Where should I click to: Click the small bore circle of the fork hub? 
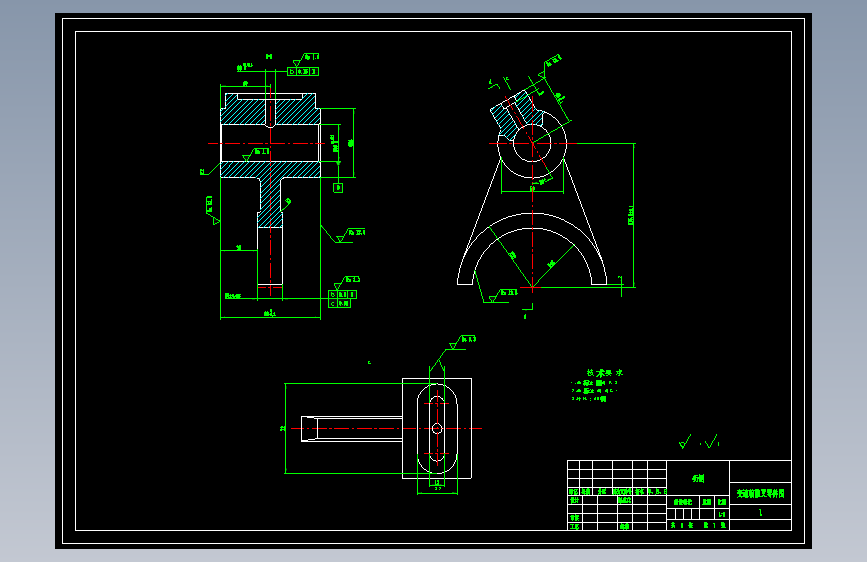coord(532,143)
